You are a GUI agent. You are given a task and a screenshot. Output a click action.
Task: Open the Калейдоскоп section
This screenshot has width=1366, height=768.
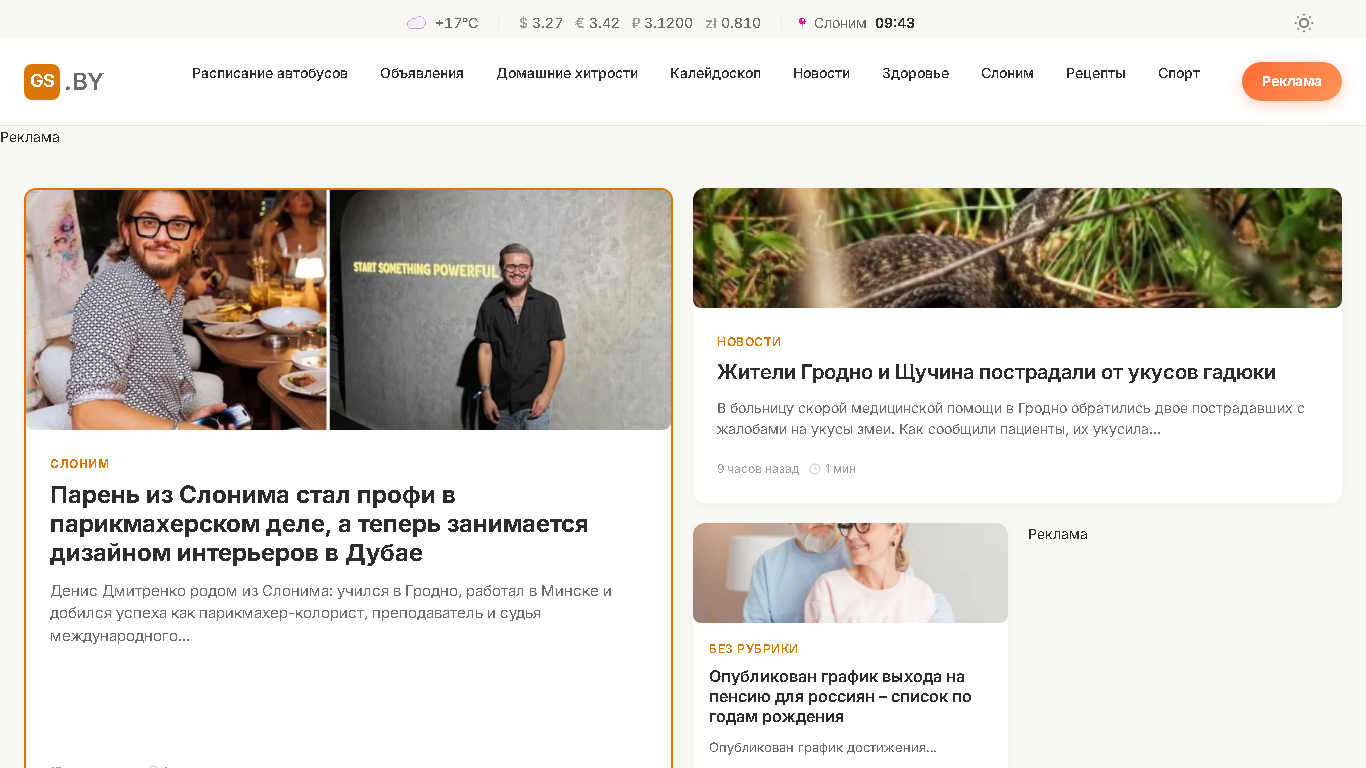(x=715, y=73)
